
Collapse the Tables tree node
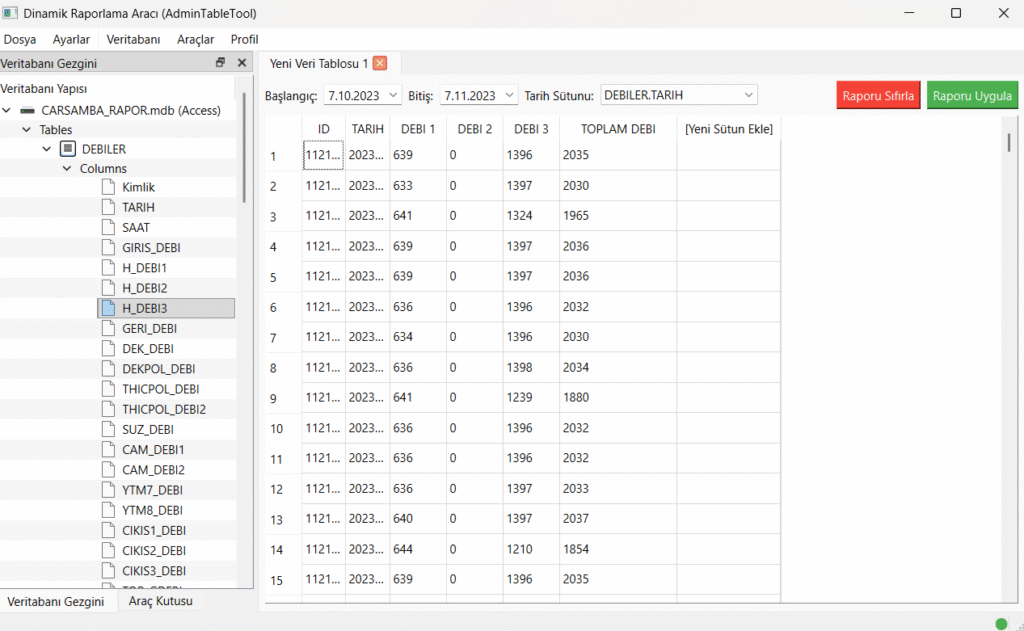click(x=26, y=130)
